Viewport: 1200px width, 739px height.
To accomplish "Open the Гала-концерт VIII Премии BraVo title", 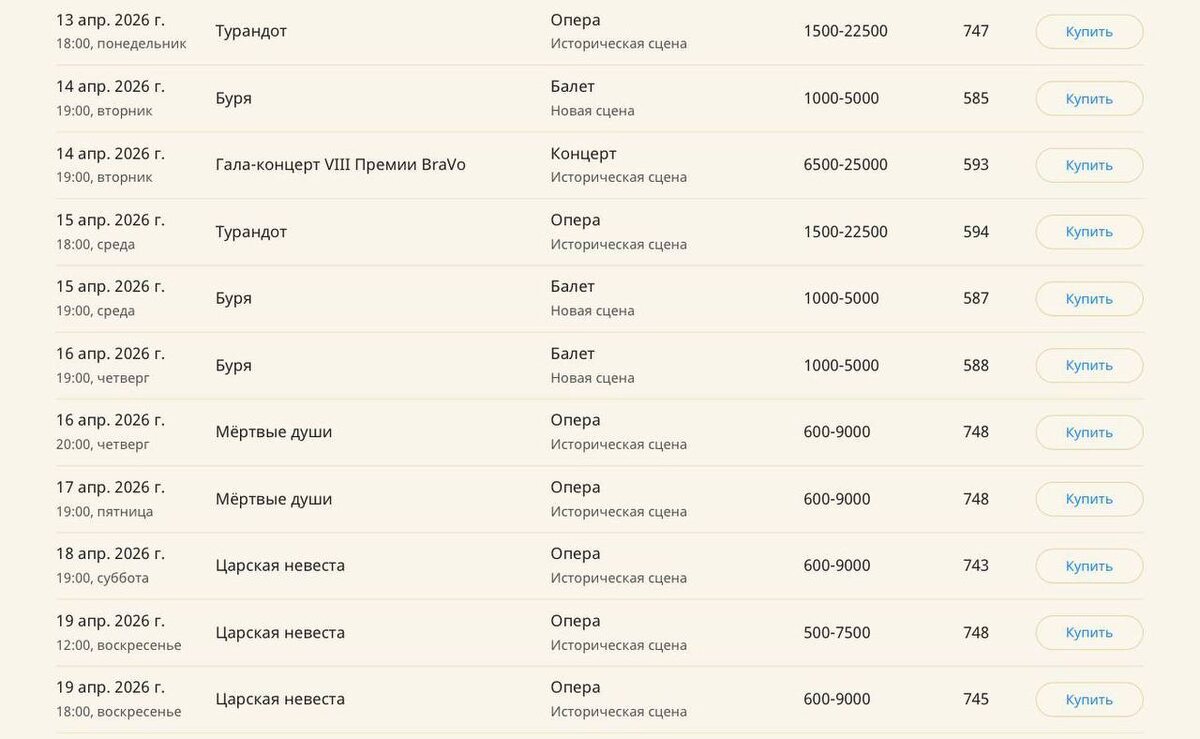I will [x=340, y=165].
